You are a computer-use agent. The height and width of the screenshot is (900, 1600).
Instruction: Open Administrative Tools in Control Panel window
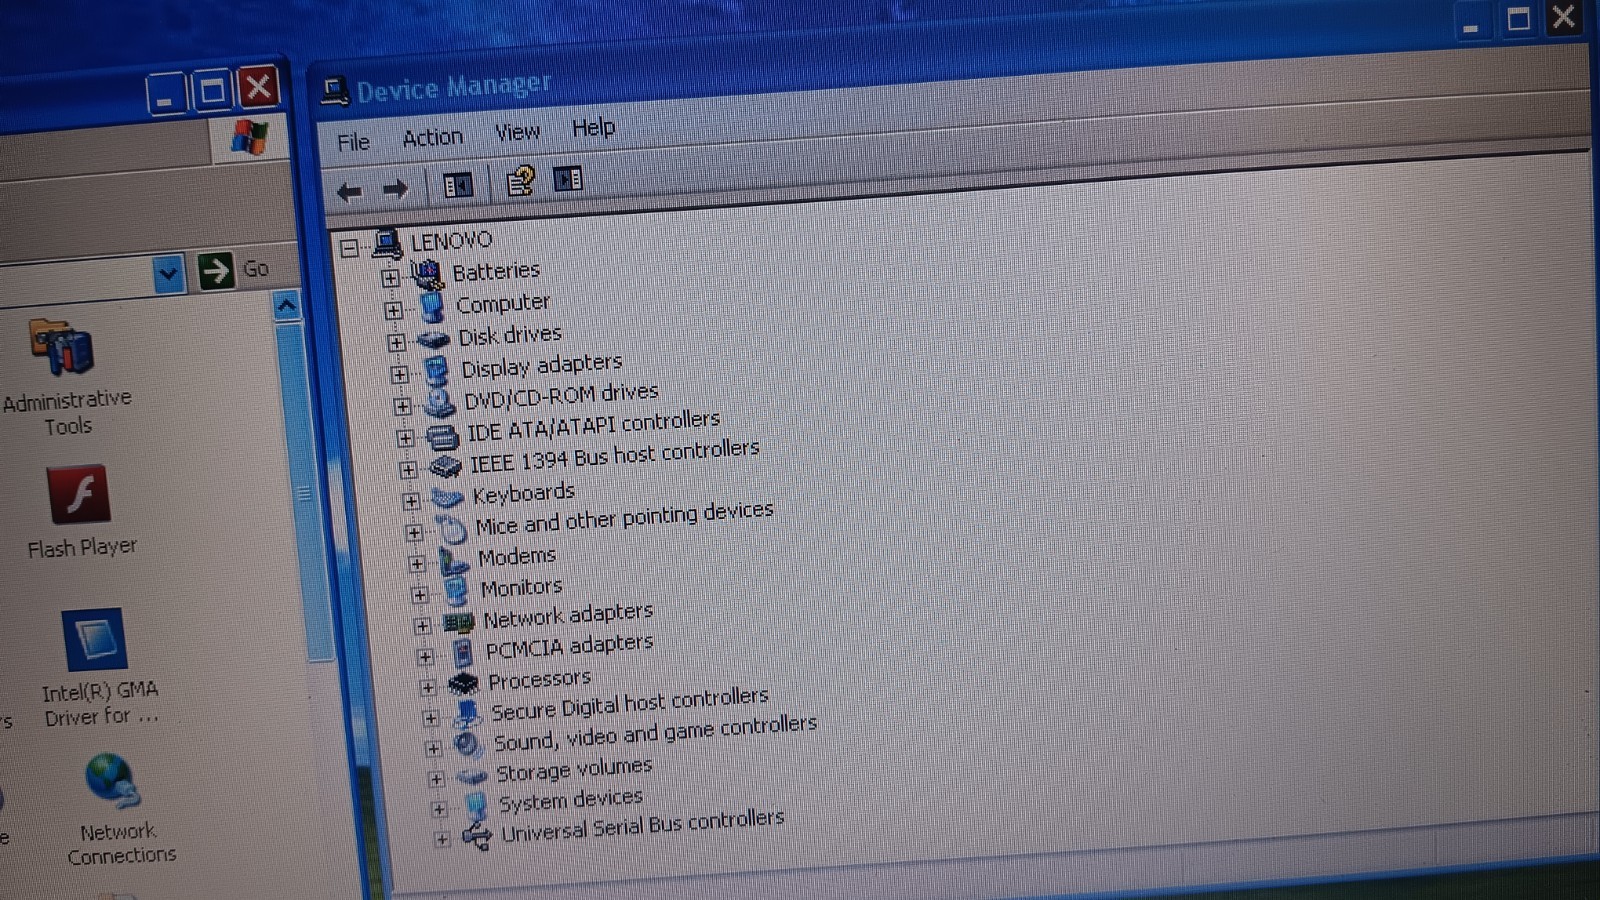[x=66, y=378]
